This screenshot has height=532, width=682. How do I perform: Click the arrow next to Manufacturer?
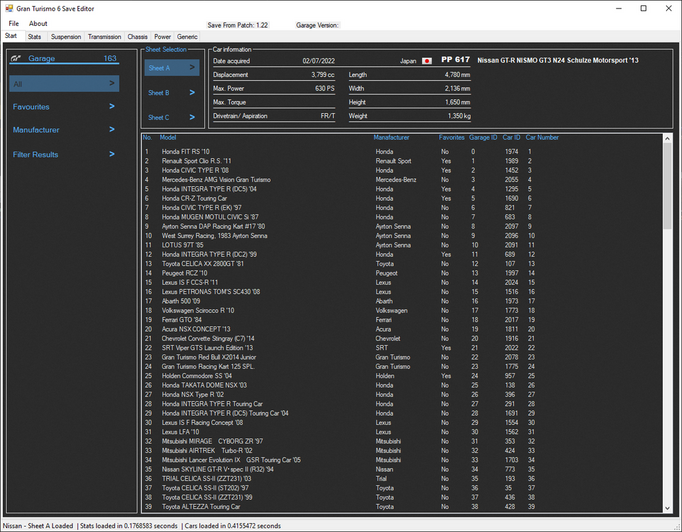point(112,129)
